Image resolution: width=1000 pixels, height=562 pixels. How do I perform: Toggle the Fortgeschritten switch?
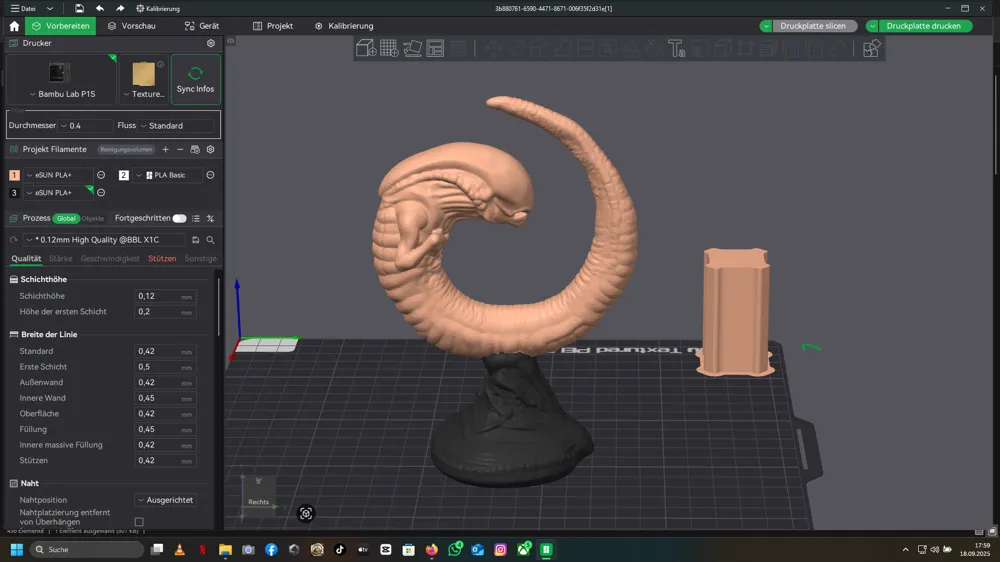pyautogui.click(x=179, y=218)
